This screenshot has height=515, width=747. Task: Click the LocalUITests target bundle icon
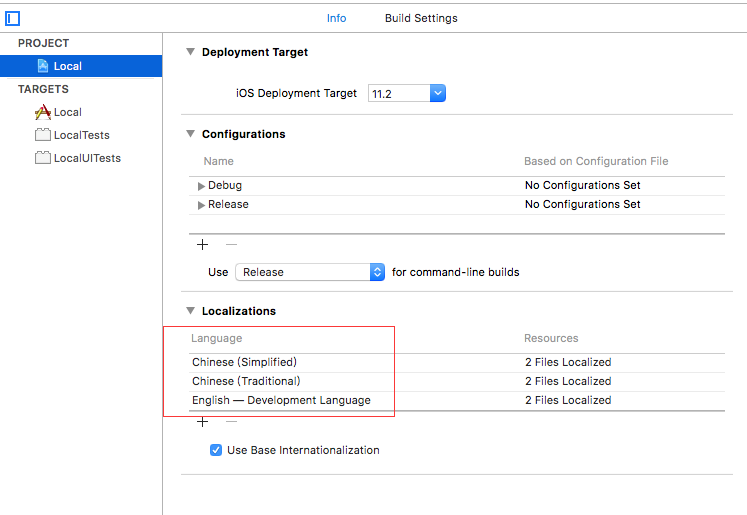point(43,158)
